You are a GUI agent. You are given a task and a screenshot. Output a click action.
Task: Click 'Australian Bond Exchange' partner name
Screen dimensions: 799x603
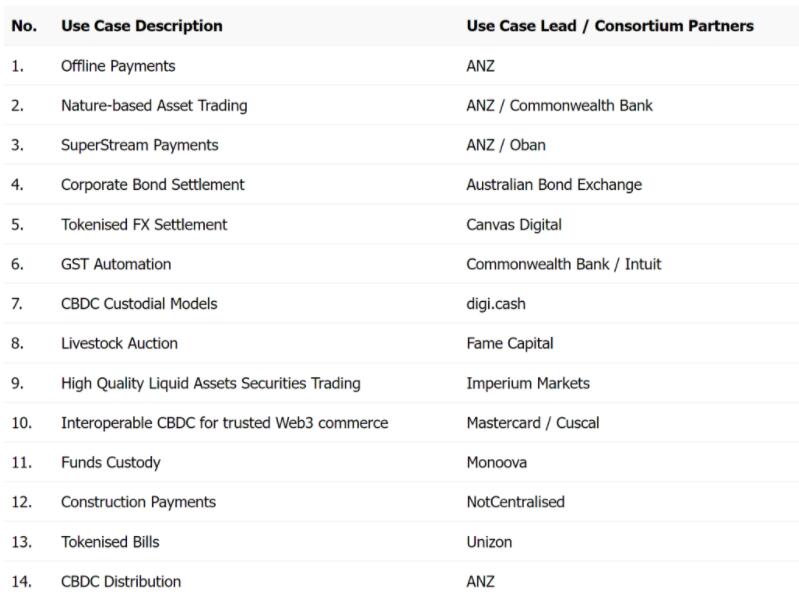click(x=554, y=185)
